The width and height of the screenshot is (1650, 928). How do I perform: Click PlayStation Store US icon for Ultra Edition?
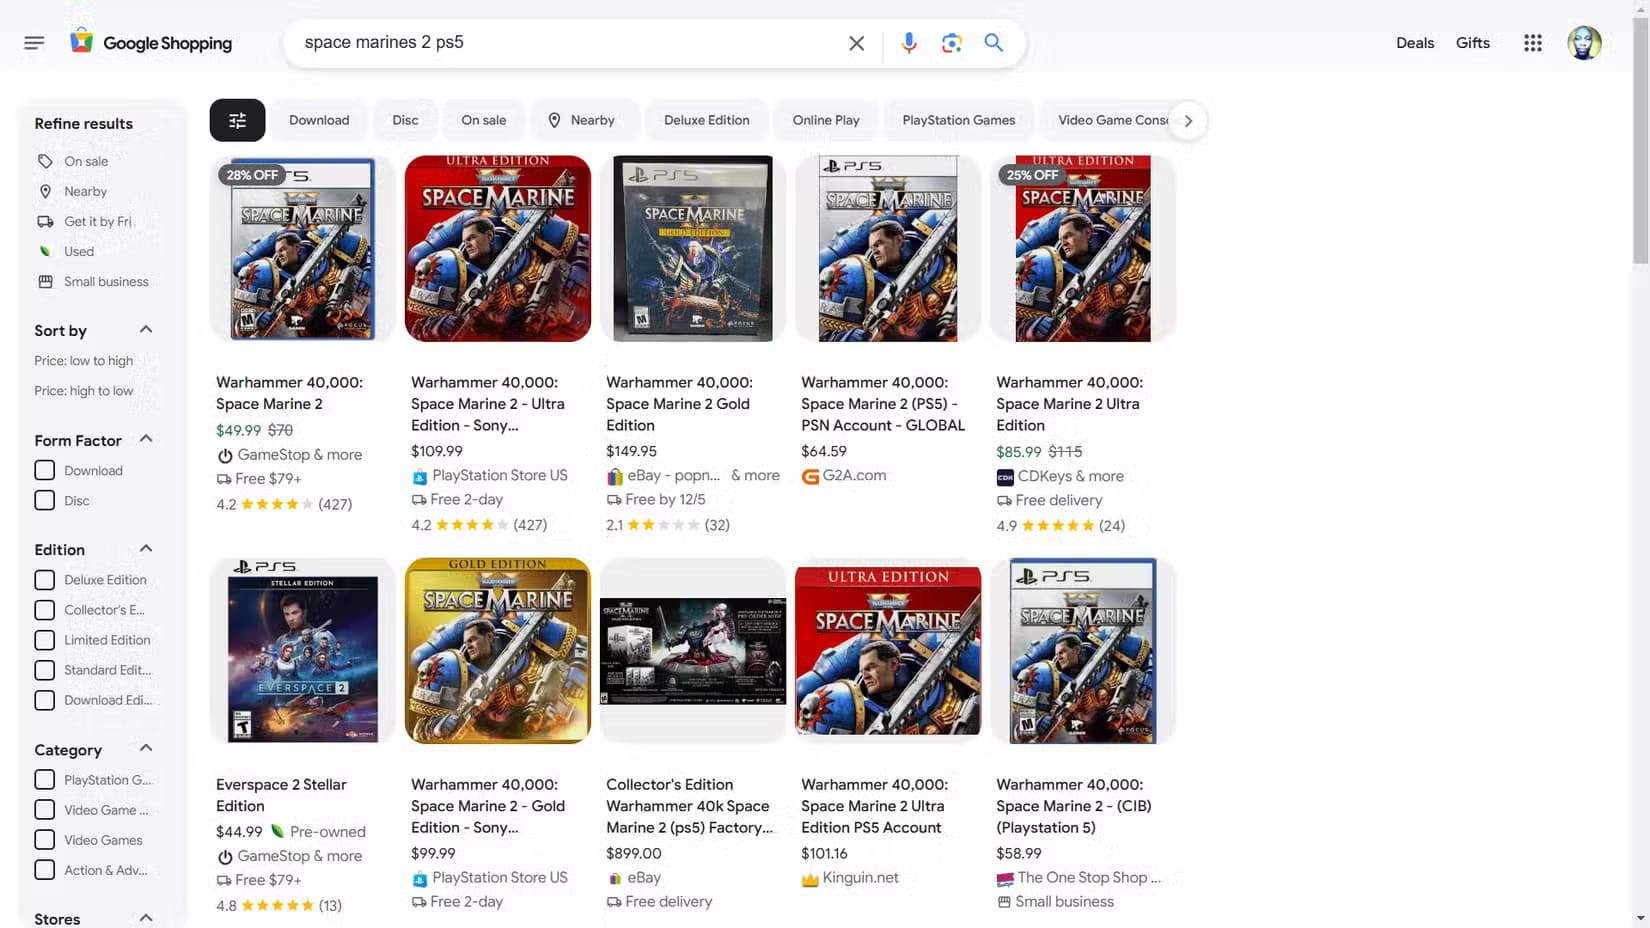[x=420, y=476]
